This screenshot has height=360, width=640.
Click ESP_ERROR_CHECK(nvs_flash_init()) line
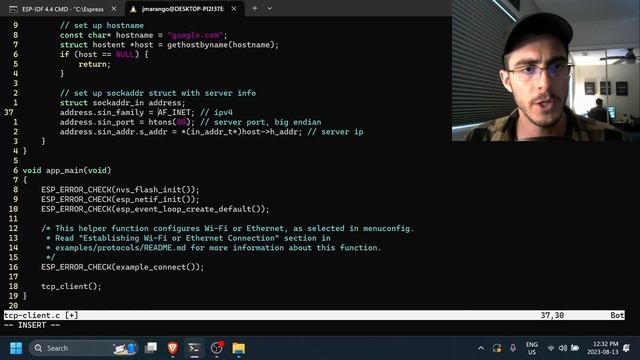click(x=120, y=190)
